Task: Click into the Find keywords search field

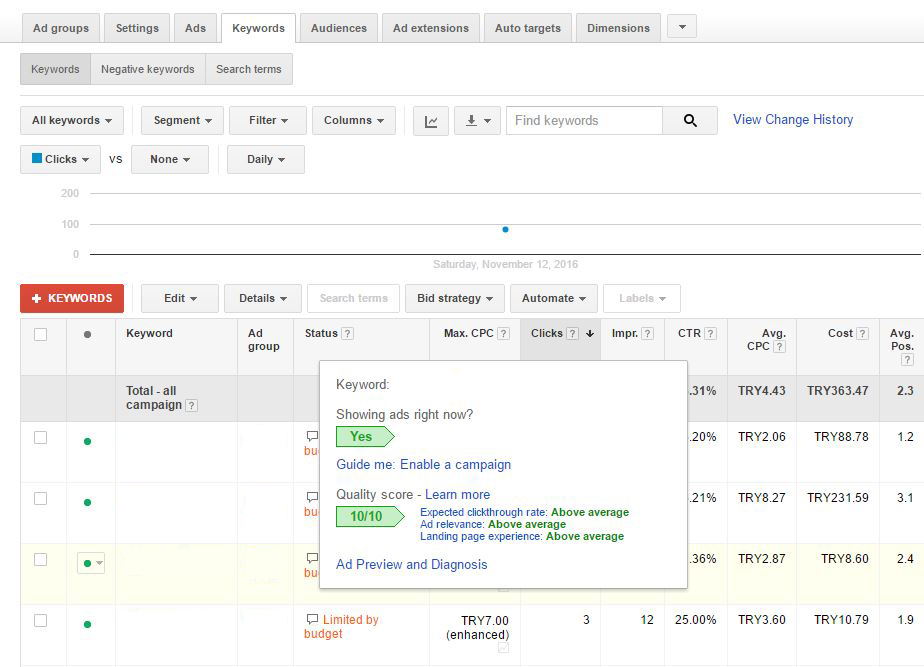Action: click(x=584, y=121)
